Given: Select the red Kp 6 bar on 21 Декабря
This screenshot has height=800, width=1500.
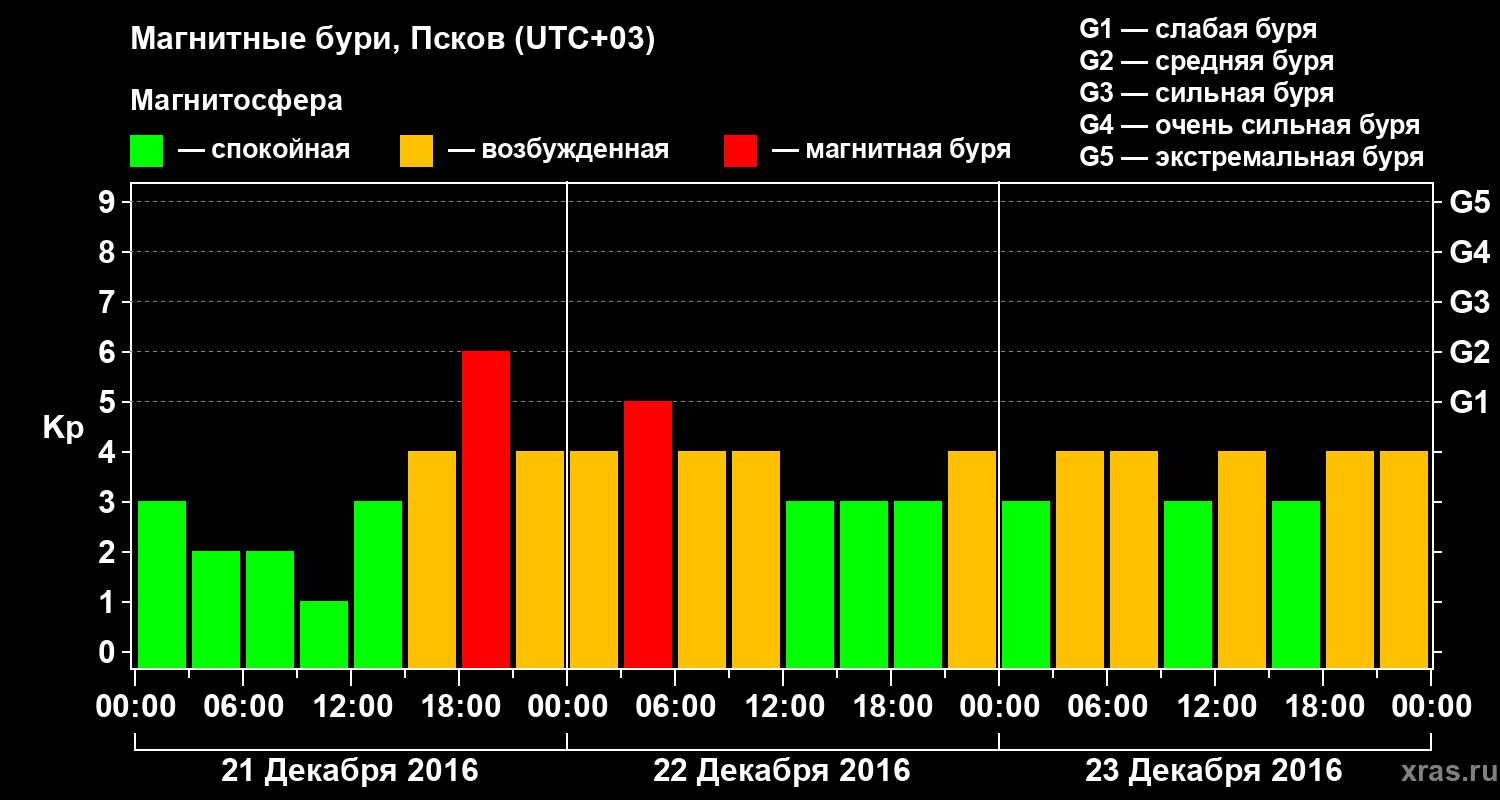Looking at the screenshot, I should click(x=486, y=510).
